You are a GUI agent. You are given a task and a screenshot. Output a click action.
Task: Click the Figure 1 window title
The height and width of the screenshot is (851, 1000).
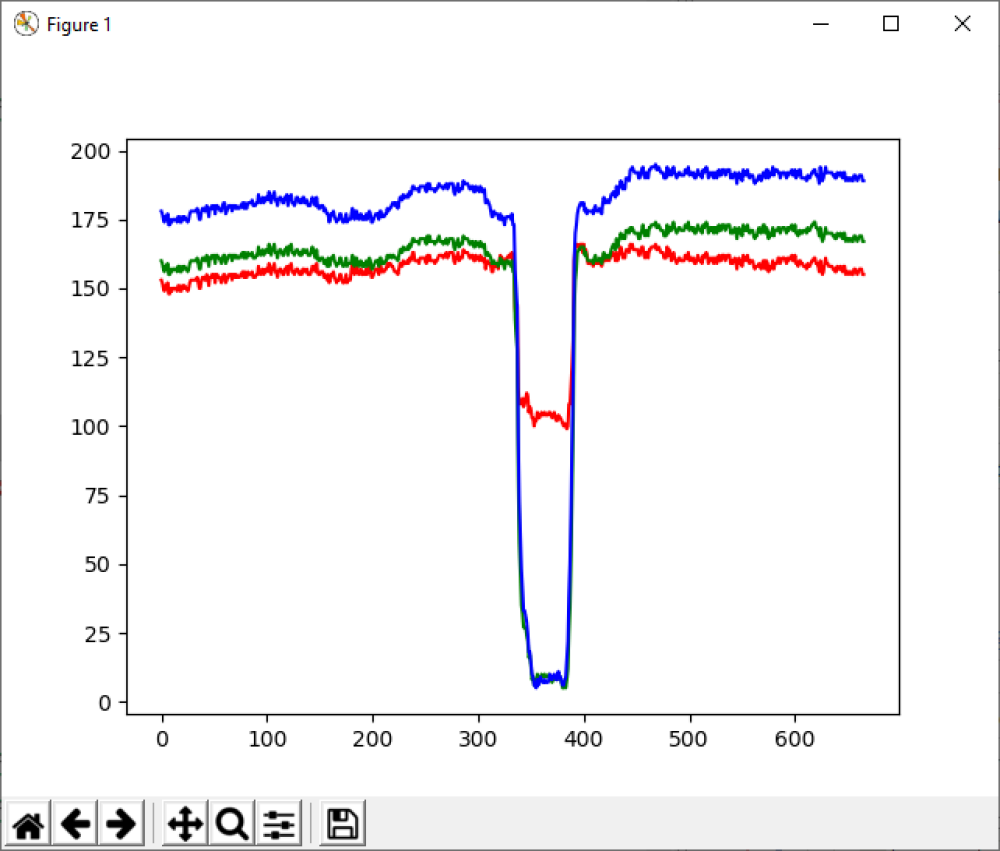coord(79,24)
